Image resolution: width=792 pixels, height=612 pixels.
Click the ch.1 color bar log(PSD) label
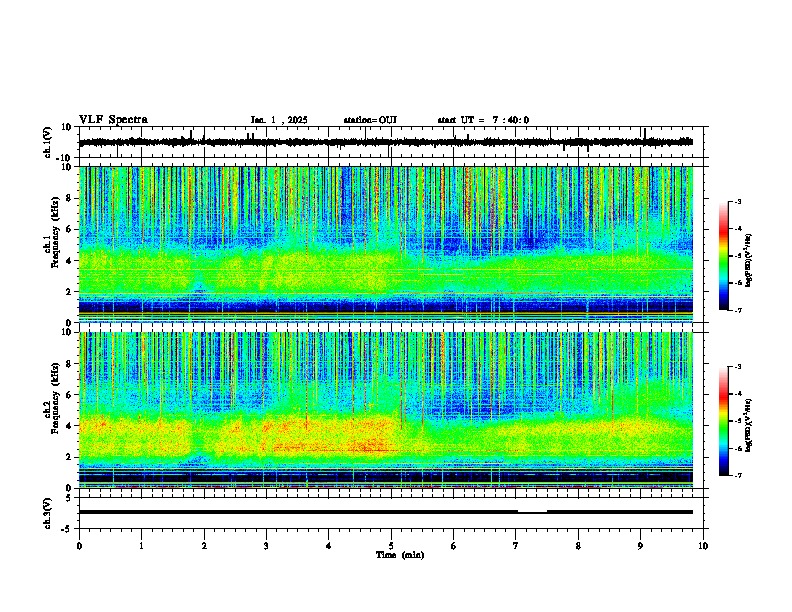748,260
